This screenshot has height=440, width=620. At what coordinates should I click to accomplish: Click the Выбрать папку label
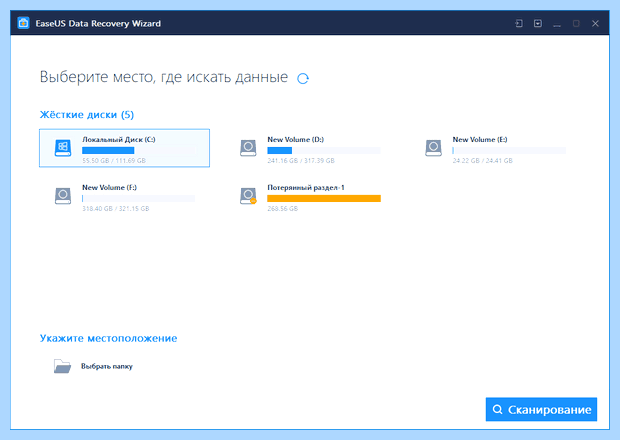(107, 366)
